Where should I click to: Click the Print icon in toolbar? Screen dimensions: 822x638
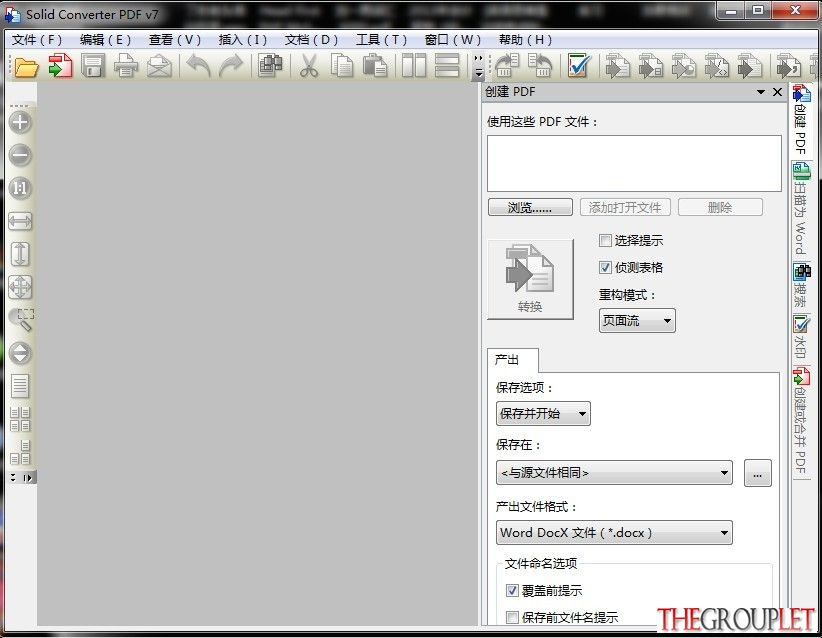[126, 67]
